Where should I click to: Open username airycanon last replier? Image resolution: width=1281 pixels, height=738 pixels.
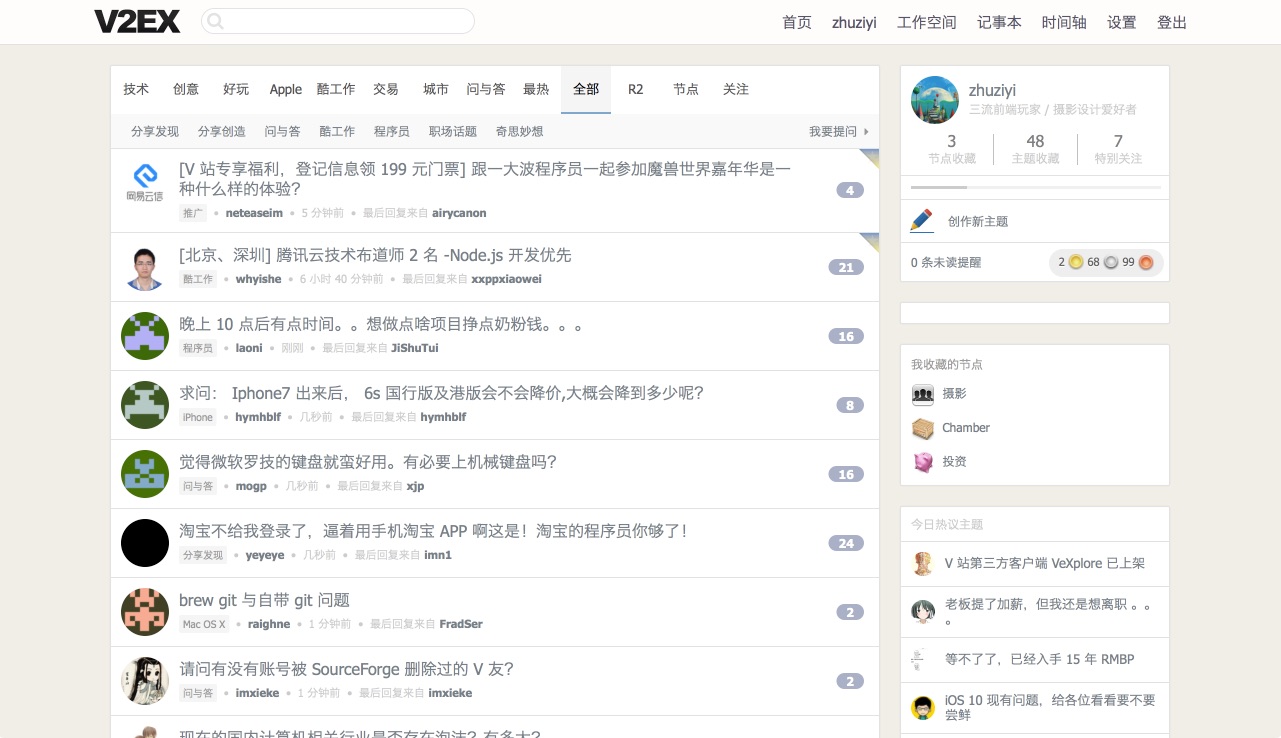point(460,213)
